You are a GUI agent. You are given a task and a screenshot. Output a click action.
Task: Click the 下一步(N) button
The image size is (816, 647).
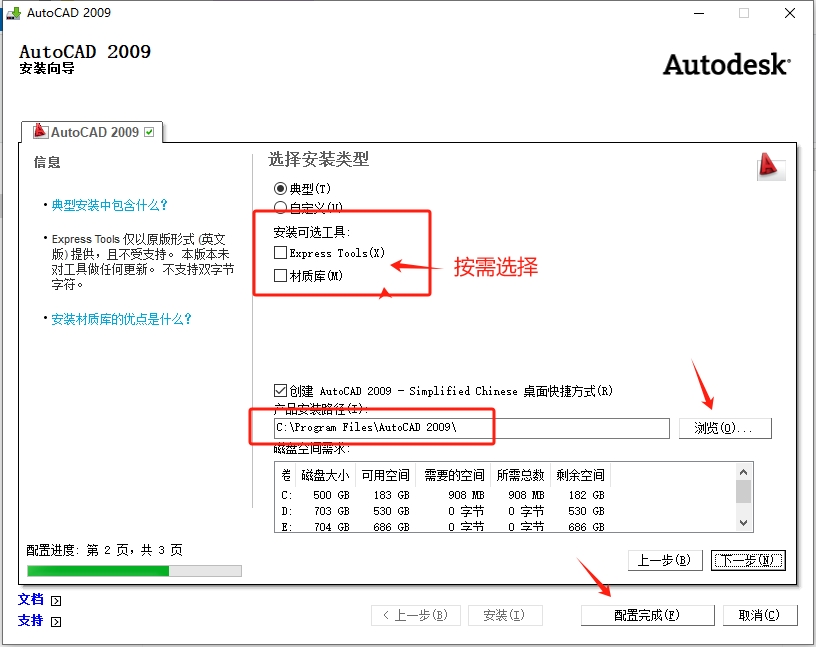748,560
